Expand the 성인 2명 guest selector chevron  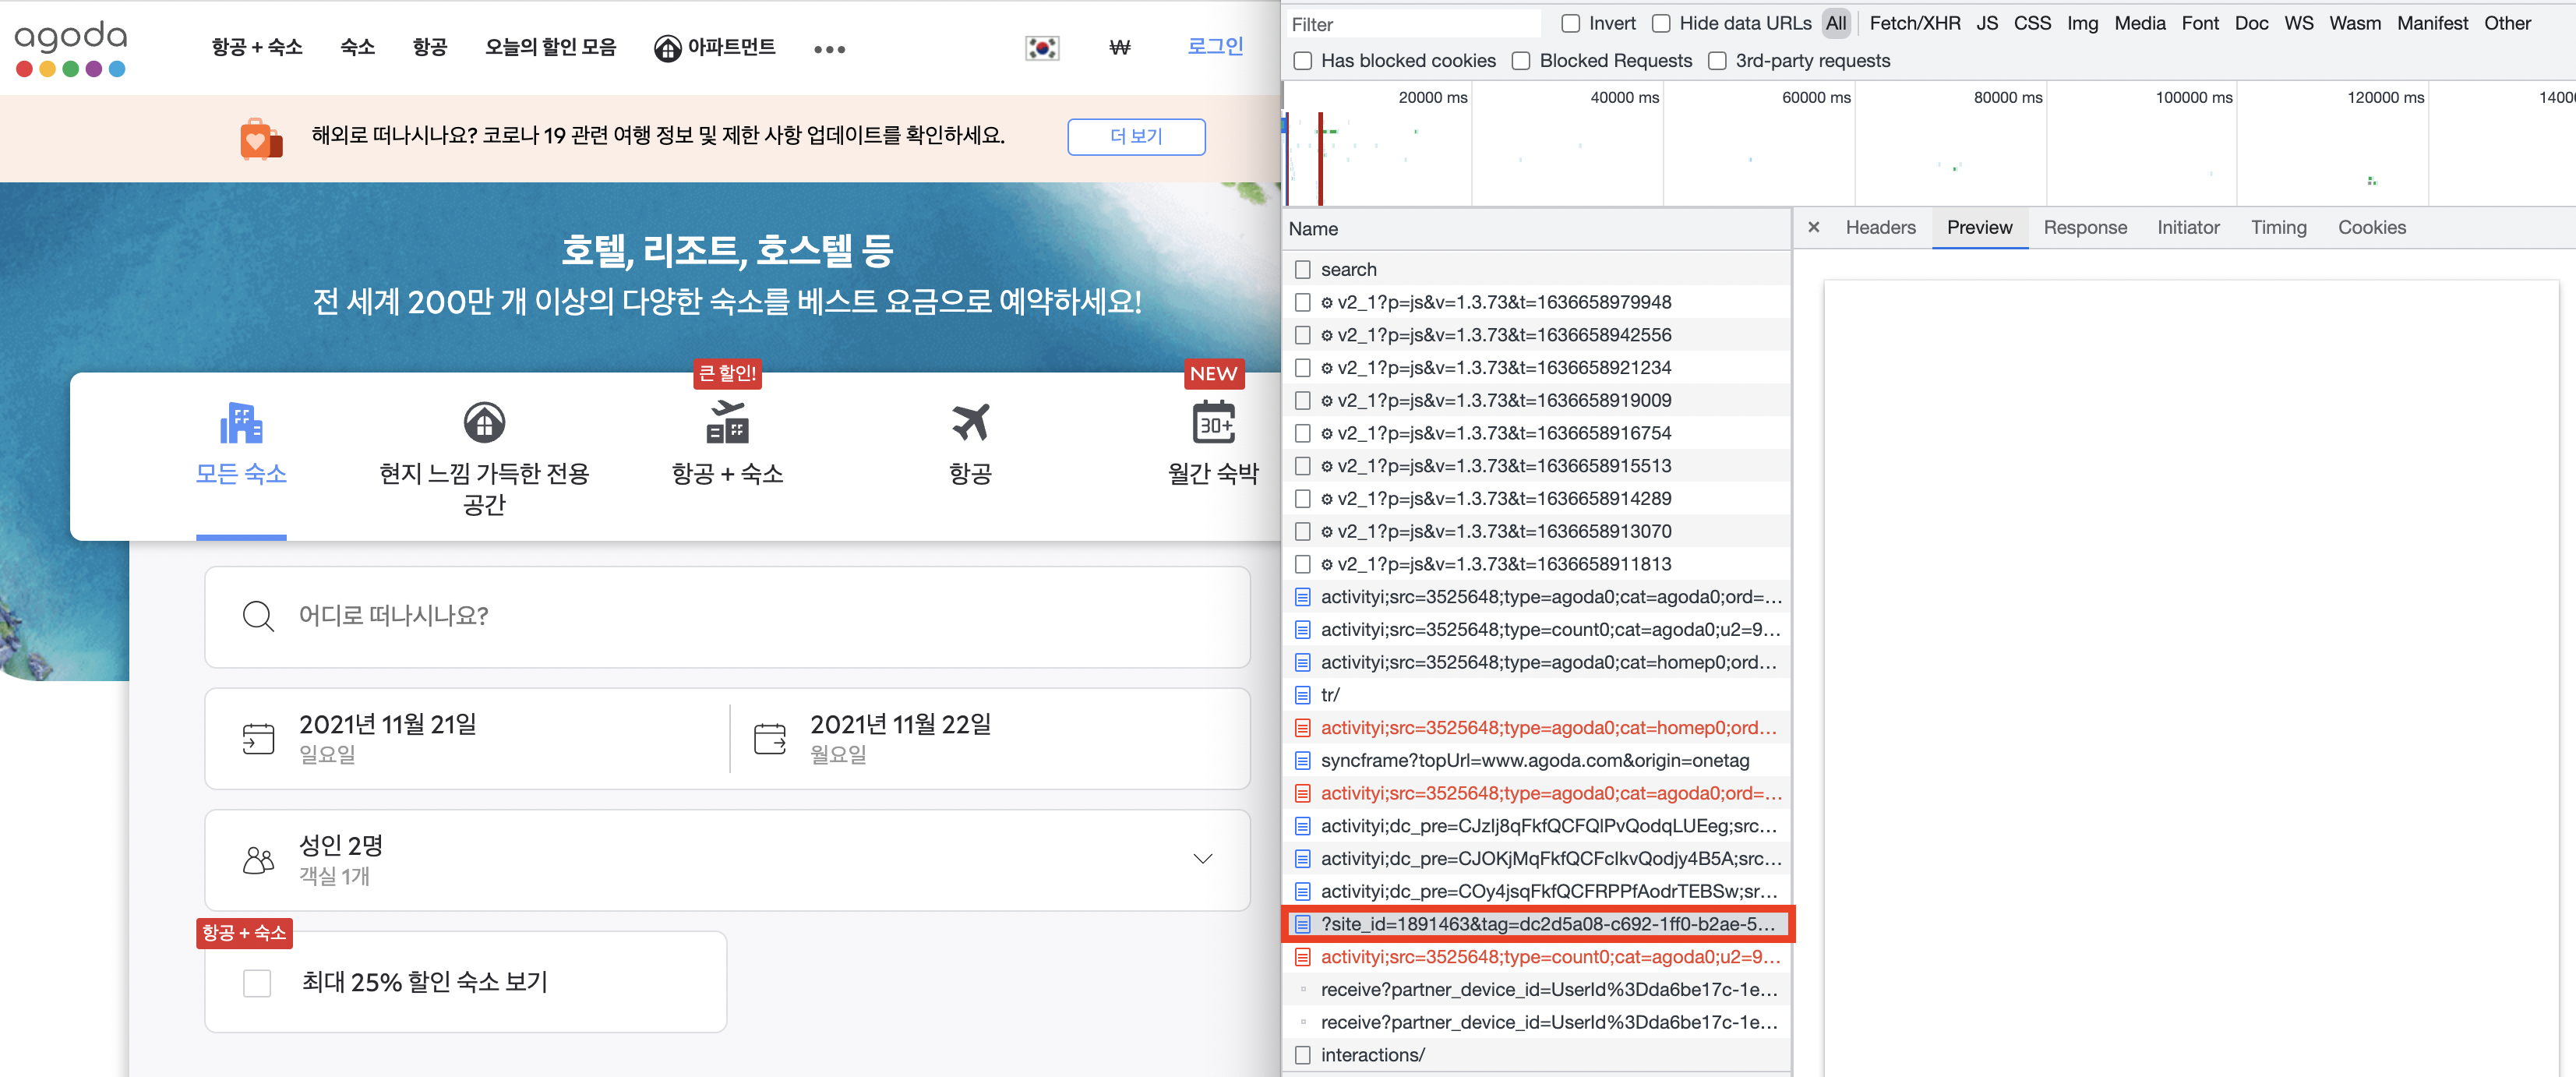[1203, 860]
